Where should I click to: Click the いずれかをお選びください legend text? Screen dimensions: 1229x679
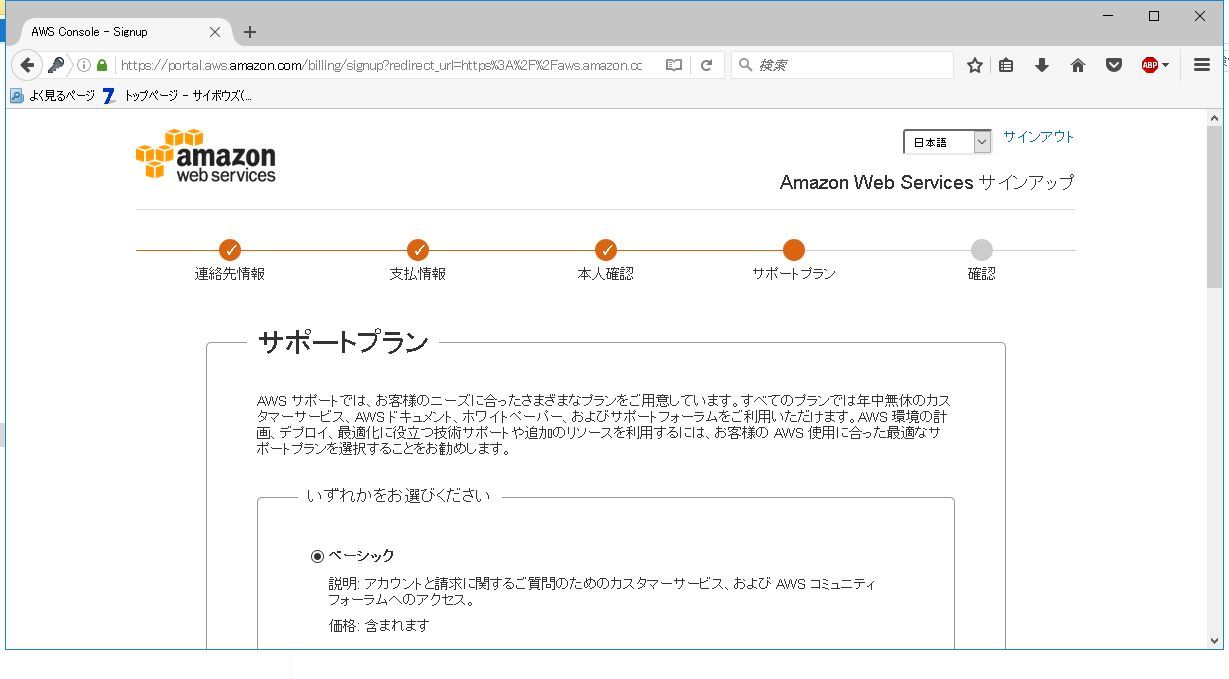[399, 496]
